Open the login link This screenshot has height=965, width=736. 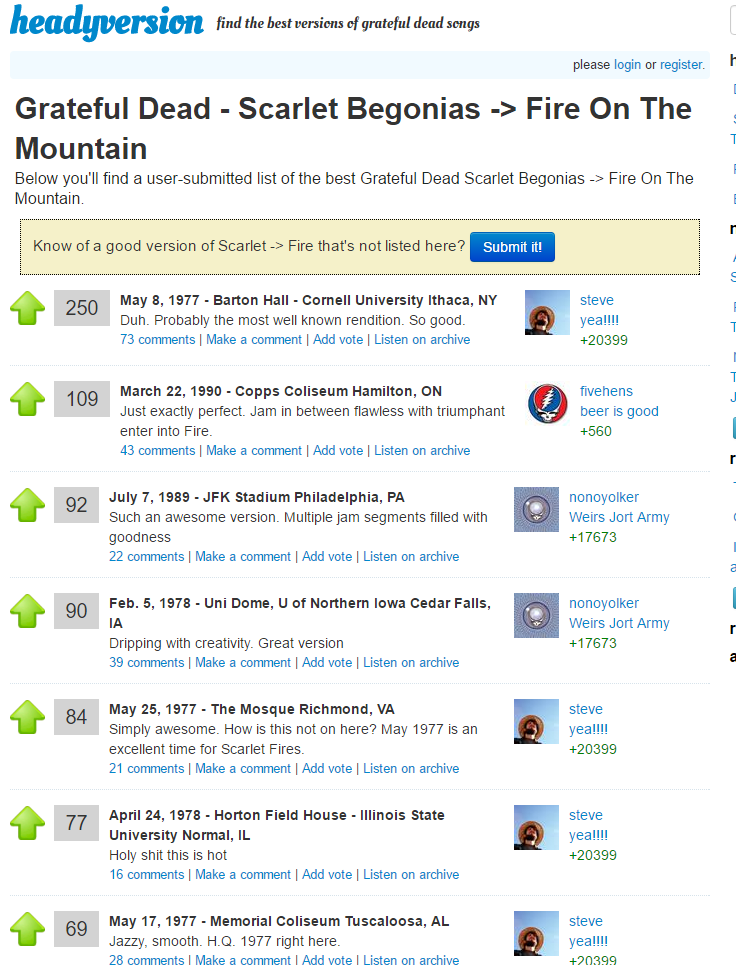[627, 65]
